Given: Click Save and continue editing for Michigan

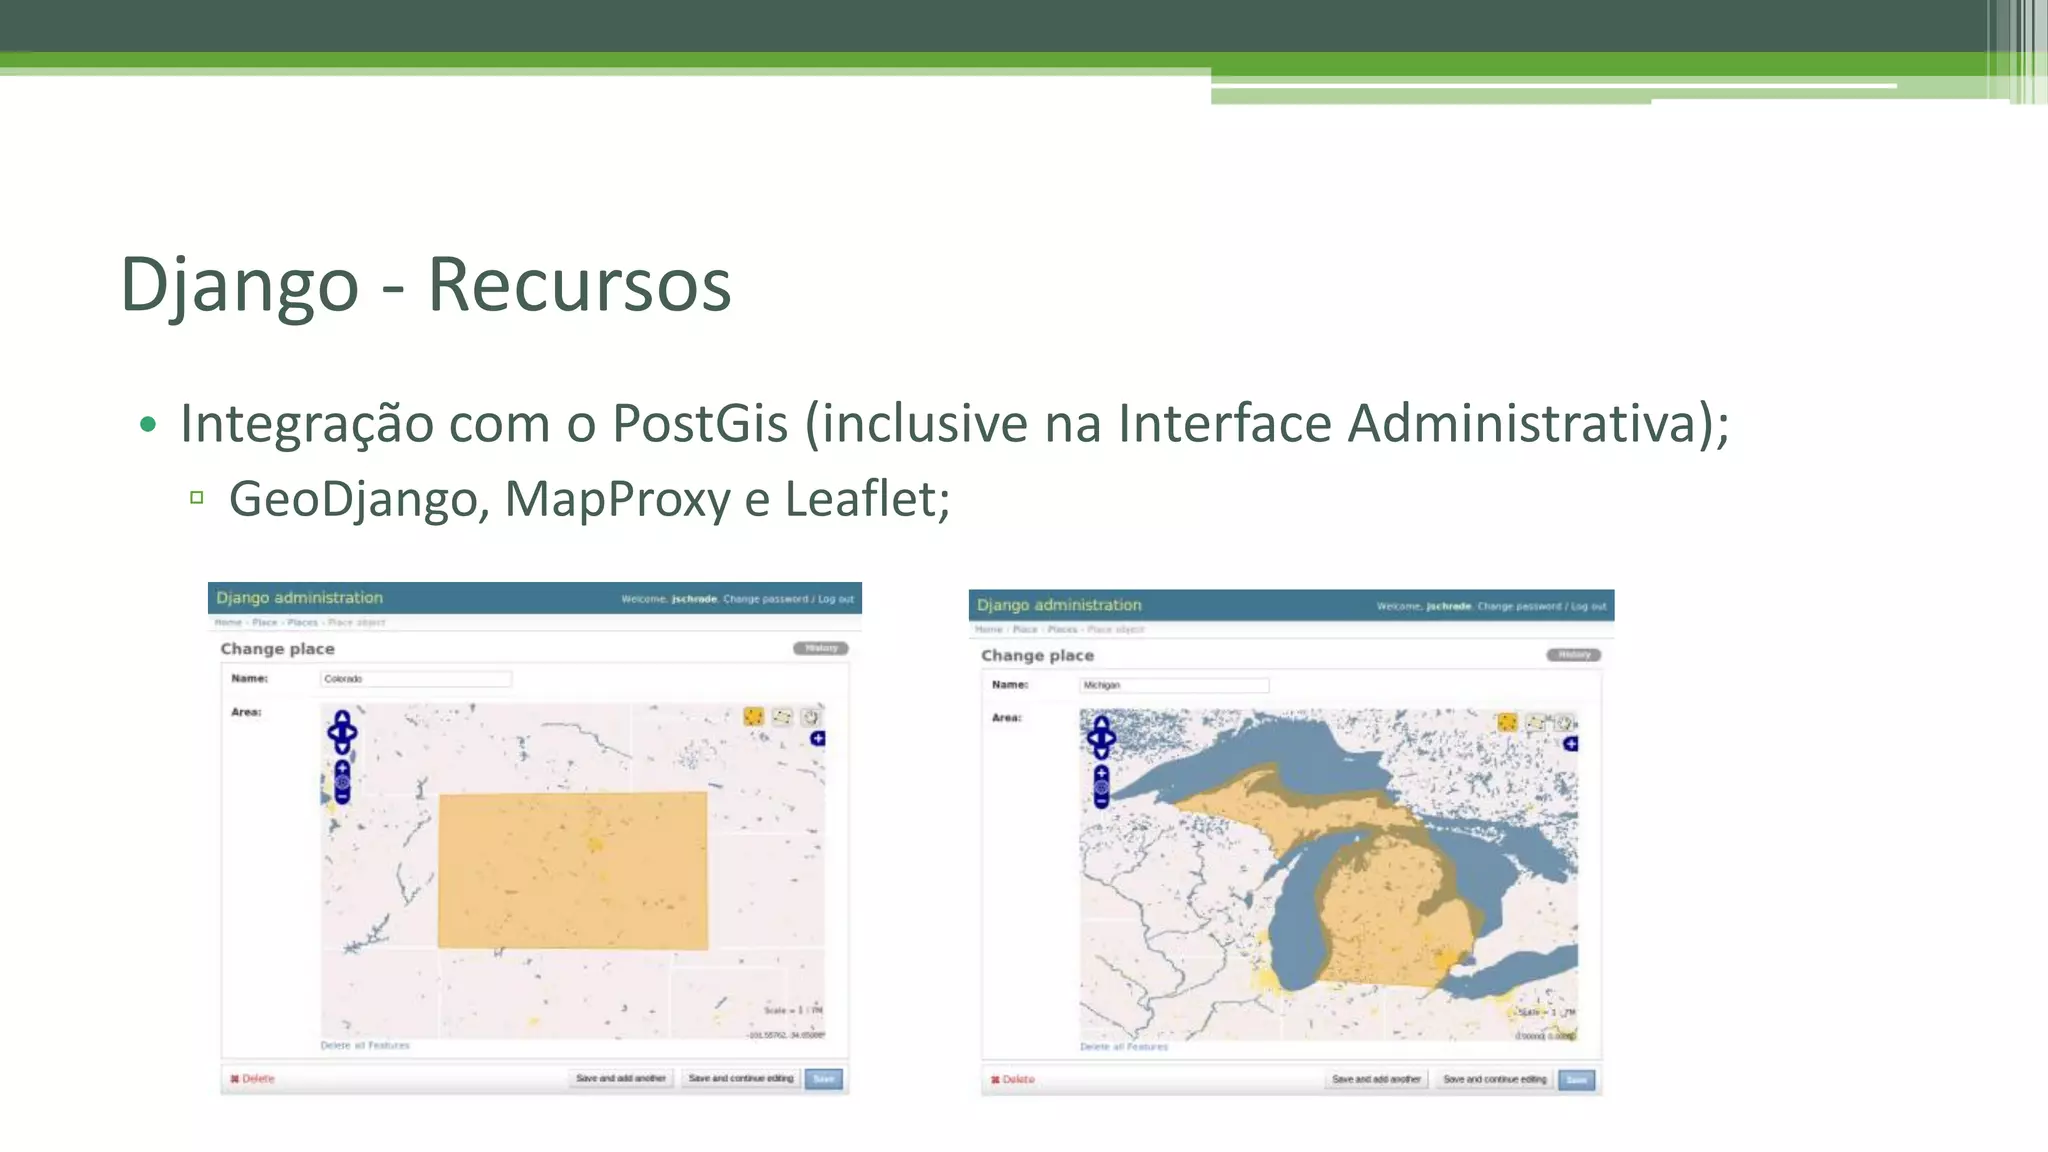Looking at the screenshot, I should (1495, 1080).
